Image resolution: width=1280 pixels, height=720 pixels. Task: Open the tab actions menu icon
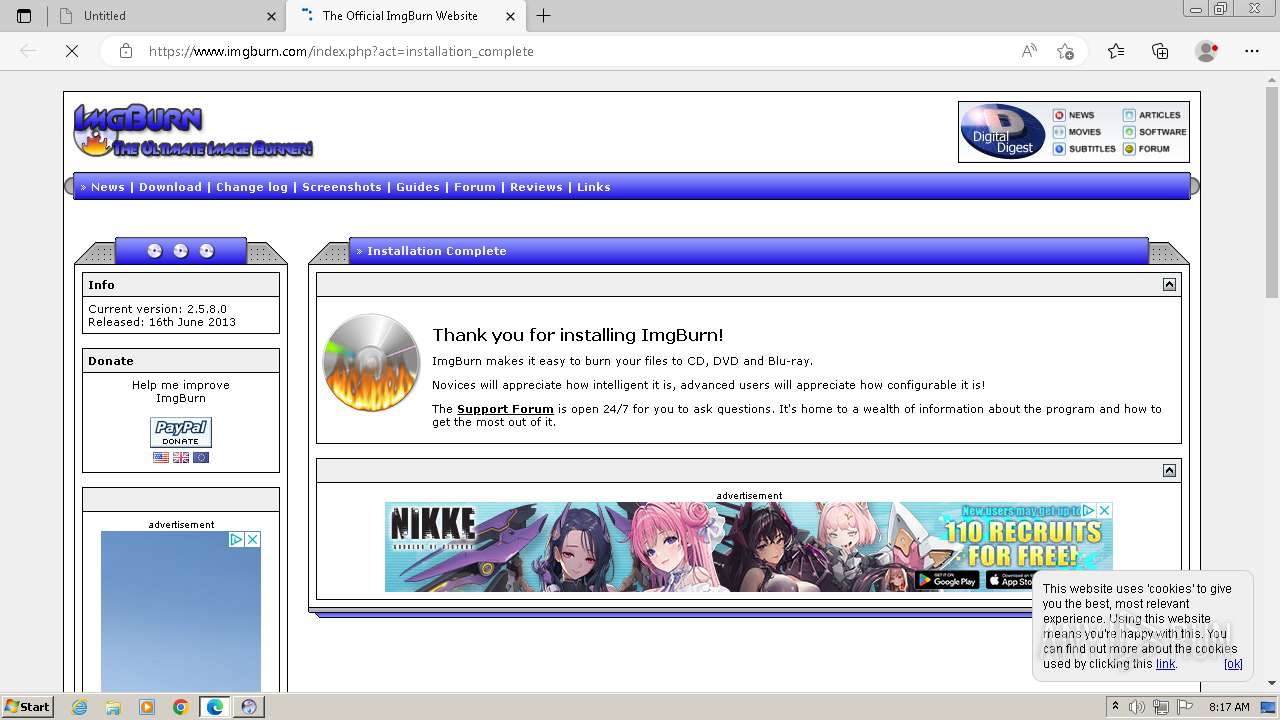[x=24, y=16]
